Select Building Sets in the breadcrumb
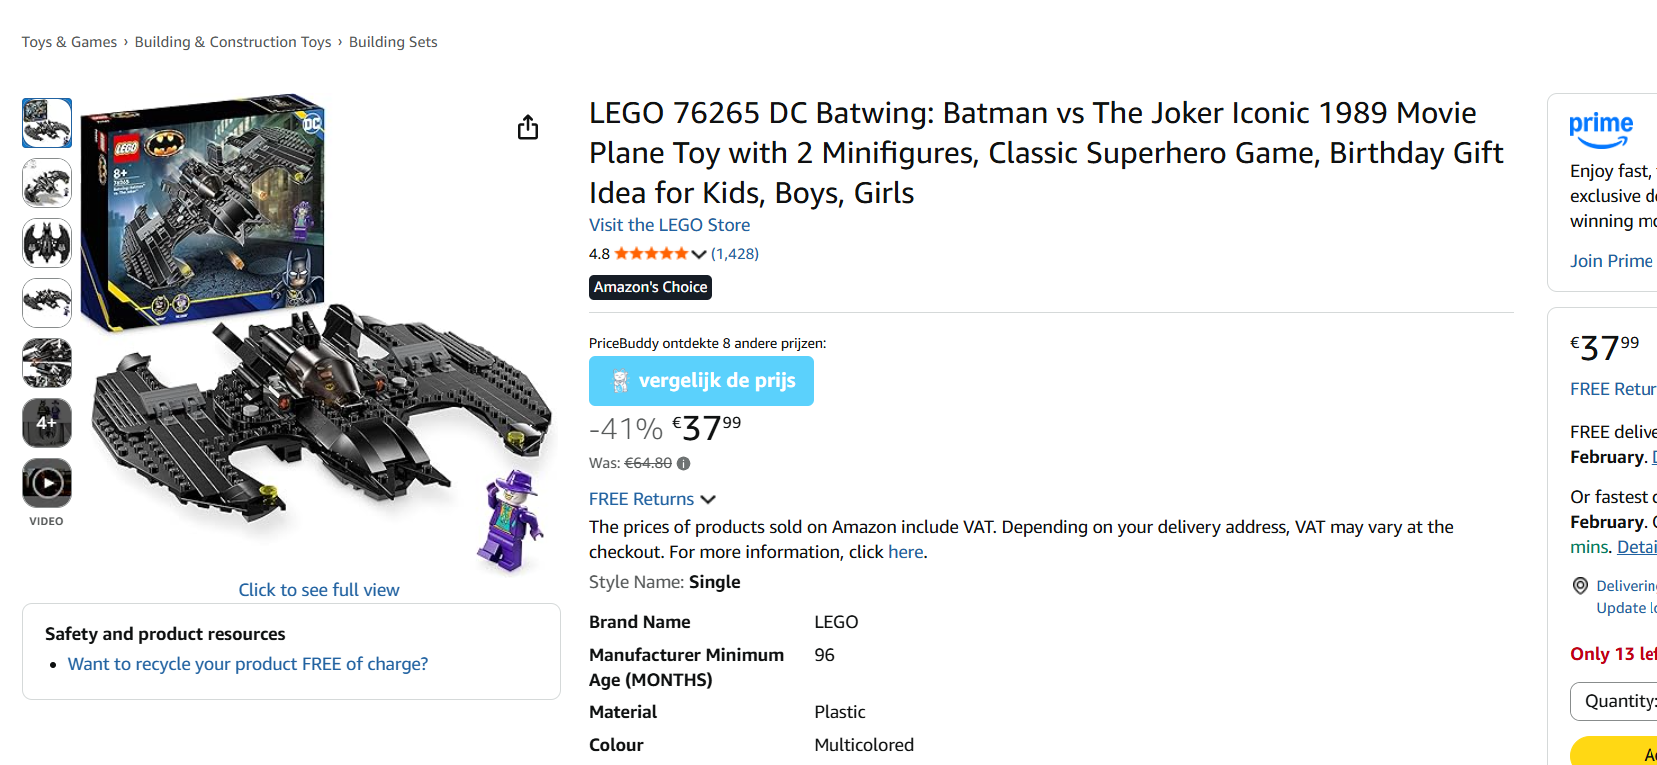The image size is (1657, 765). tap(393, 41)
